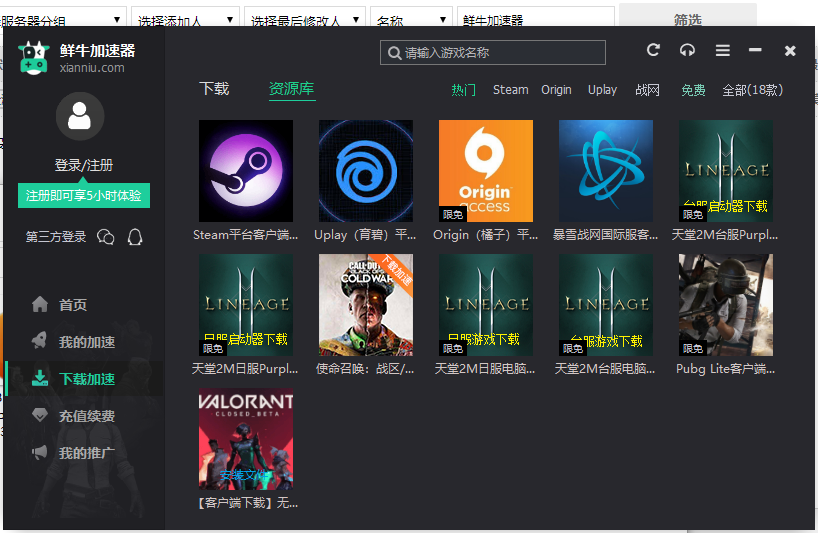Open 我的加速 in sidebar
The height and width of the screenshot is (533, 818).
coord(73,342)
